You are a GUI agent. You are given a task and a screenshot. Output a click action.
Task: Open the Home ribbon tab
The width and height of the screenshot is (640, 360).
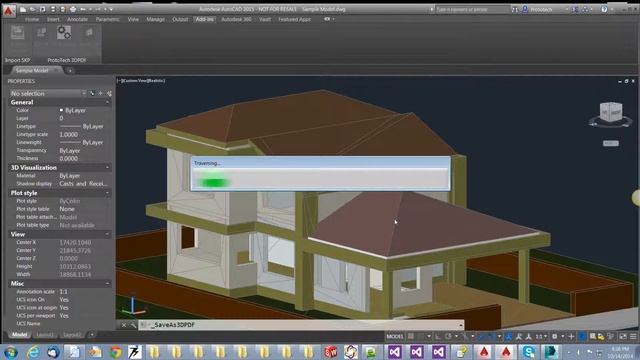(x=32, y=19)
